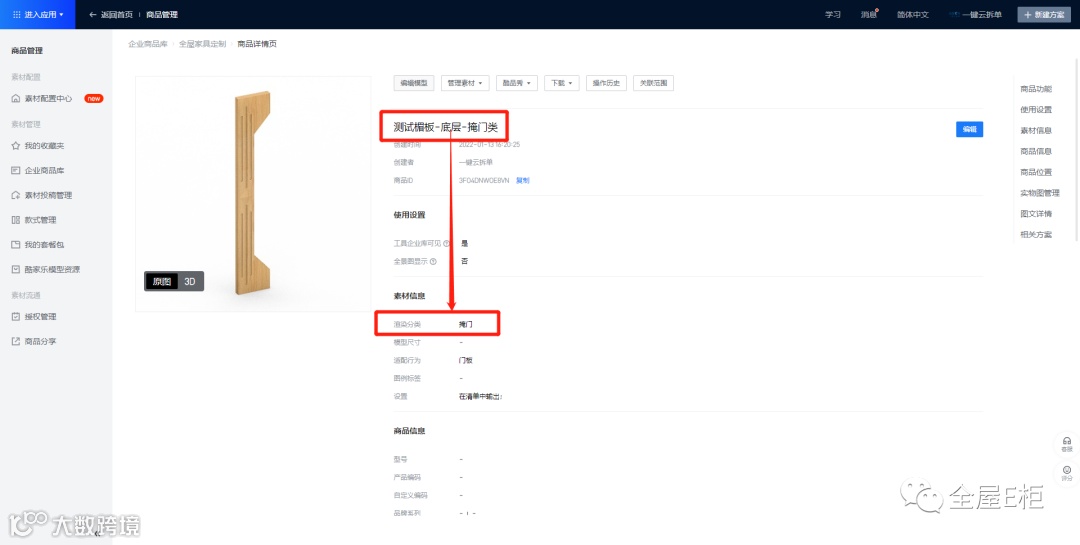Viewport: 1080px width, 545px height.
Task: Click 门板 value of 适配行为
Action: (466, 360)
